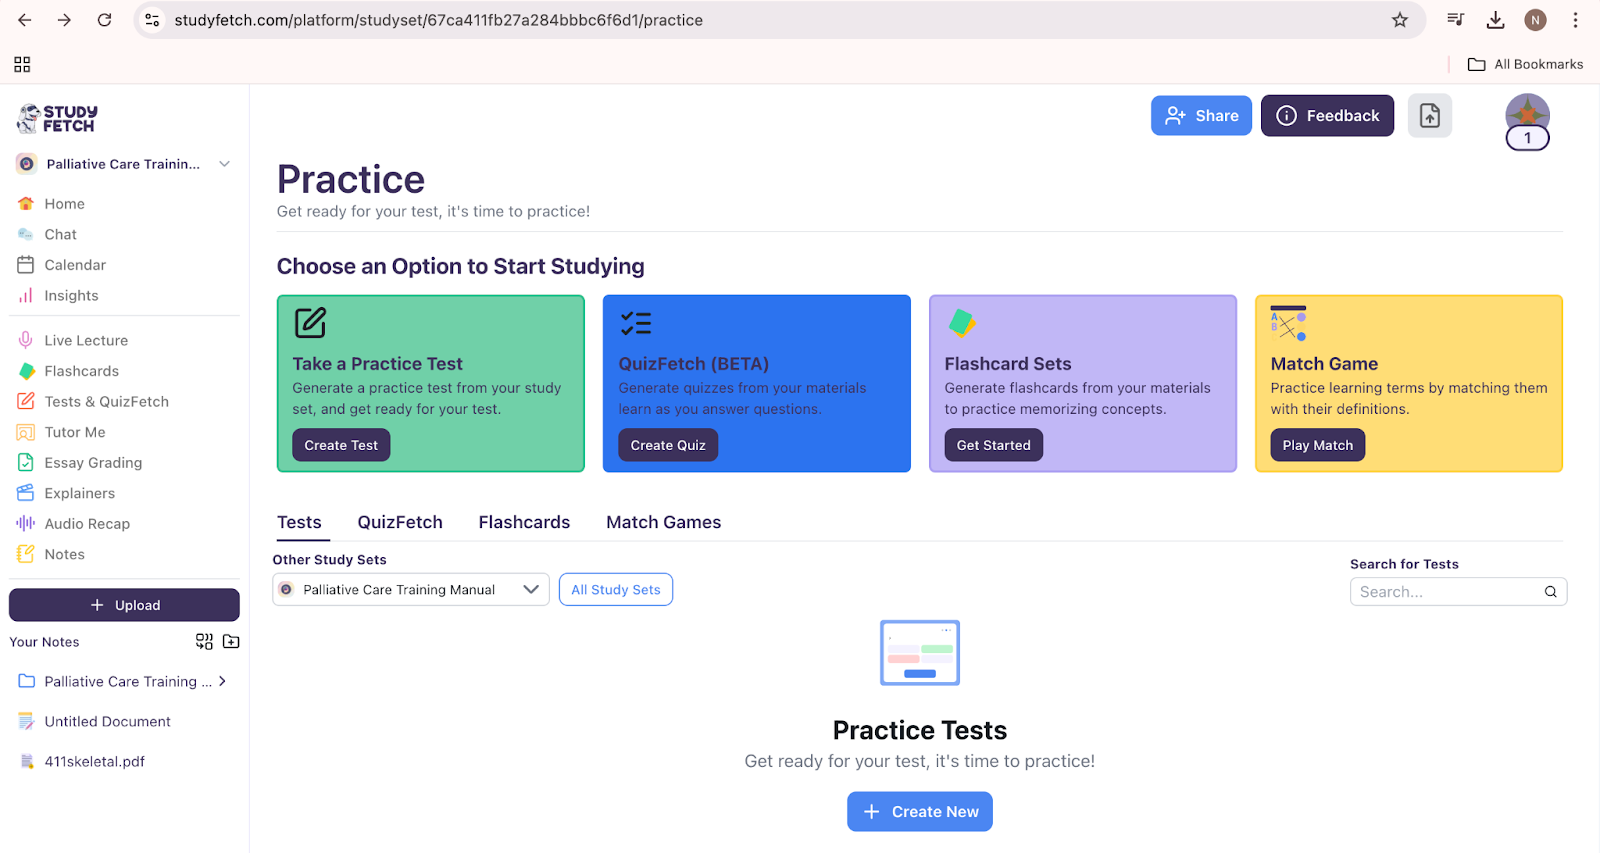Click the Share button

coord(1201,116)
